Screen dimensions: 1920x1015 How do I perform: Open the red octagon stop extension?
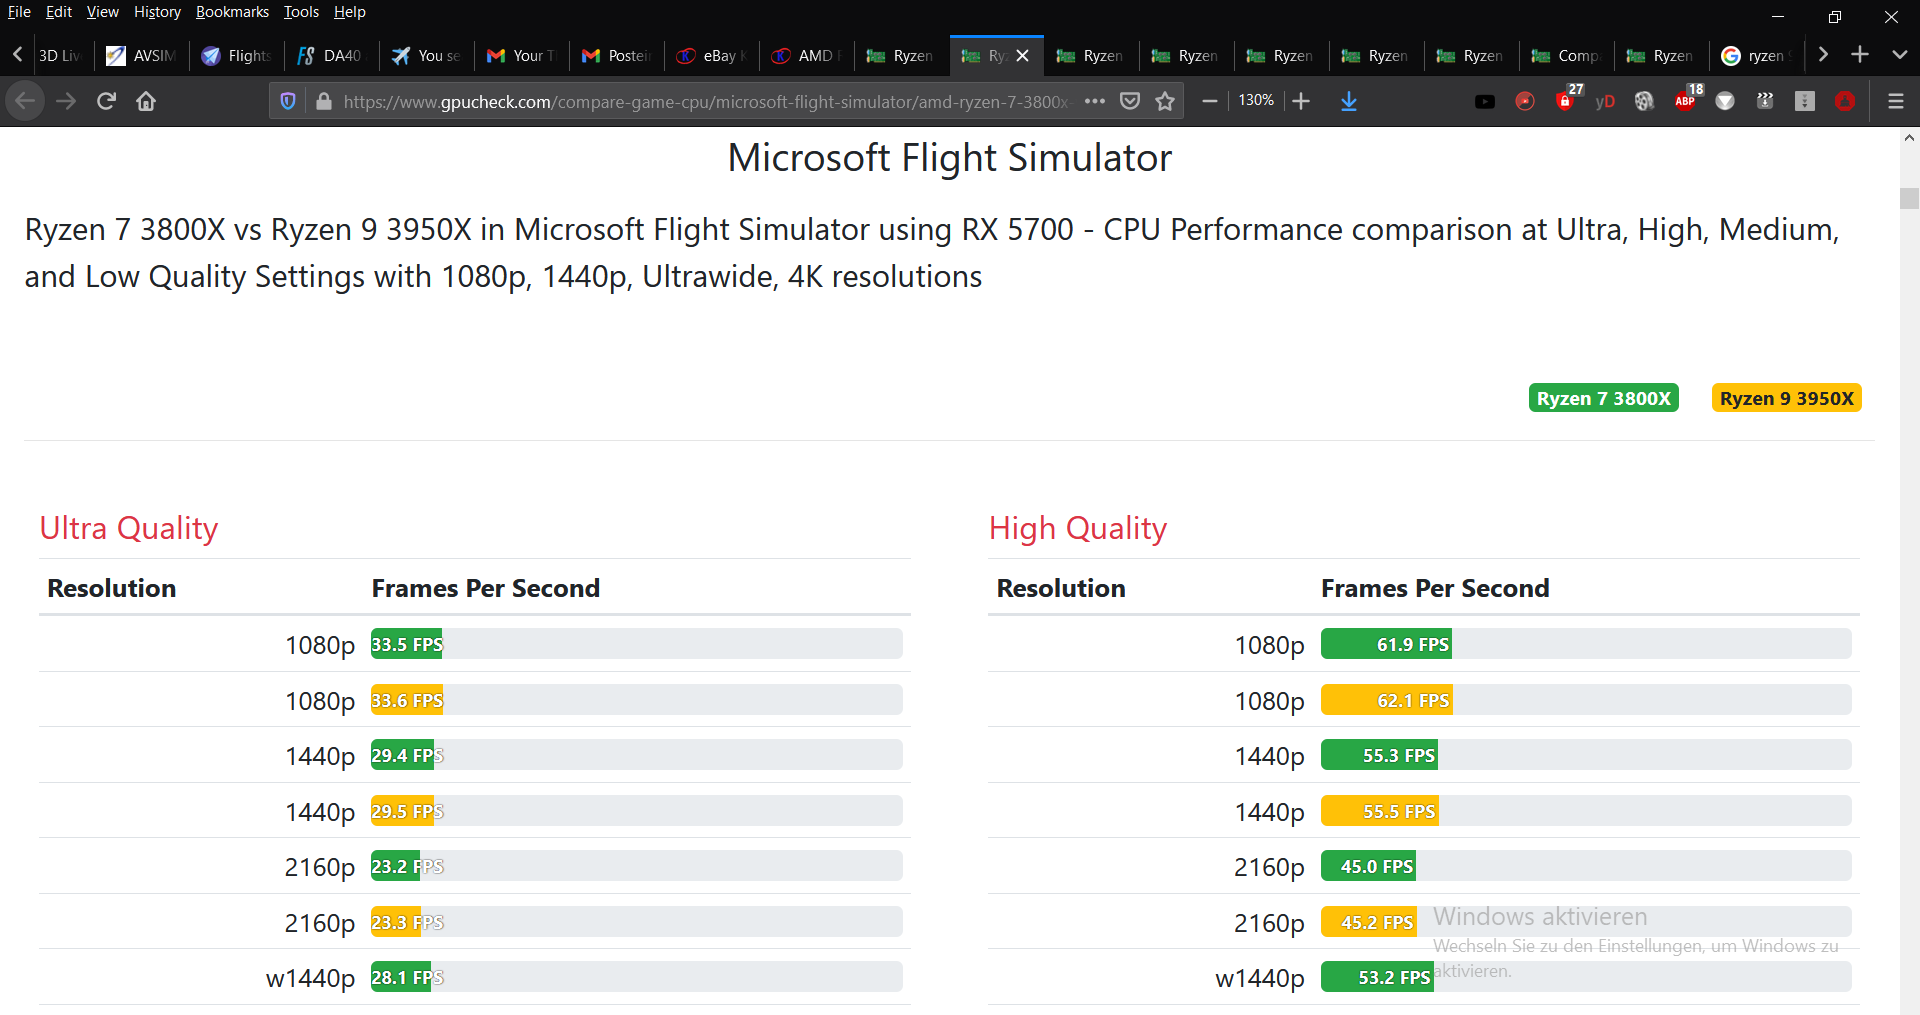[1845, 101]
